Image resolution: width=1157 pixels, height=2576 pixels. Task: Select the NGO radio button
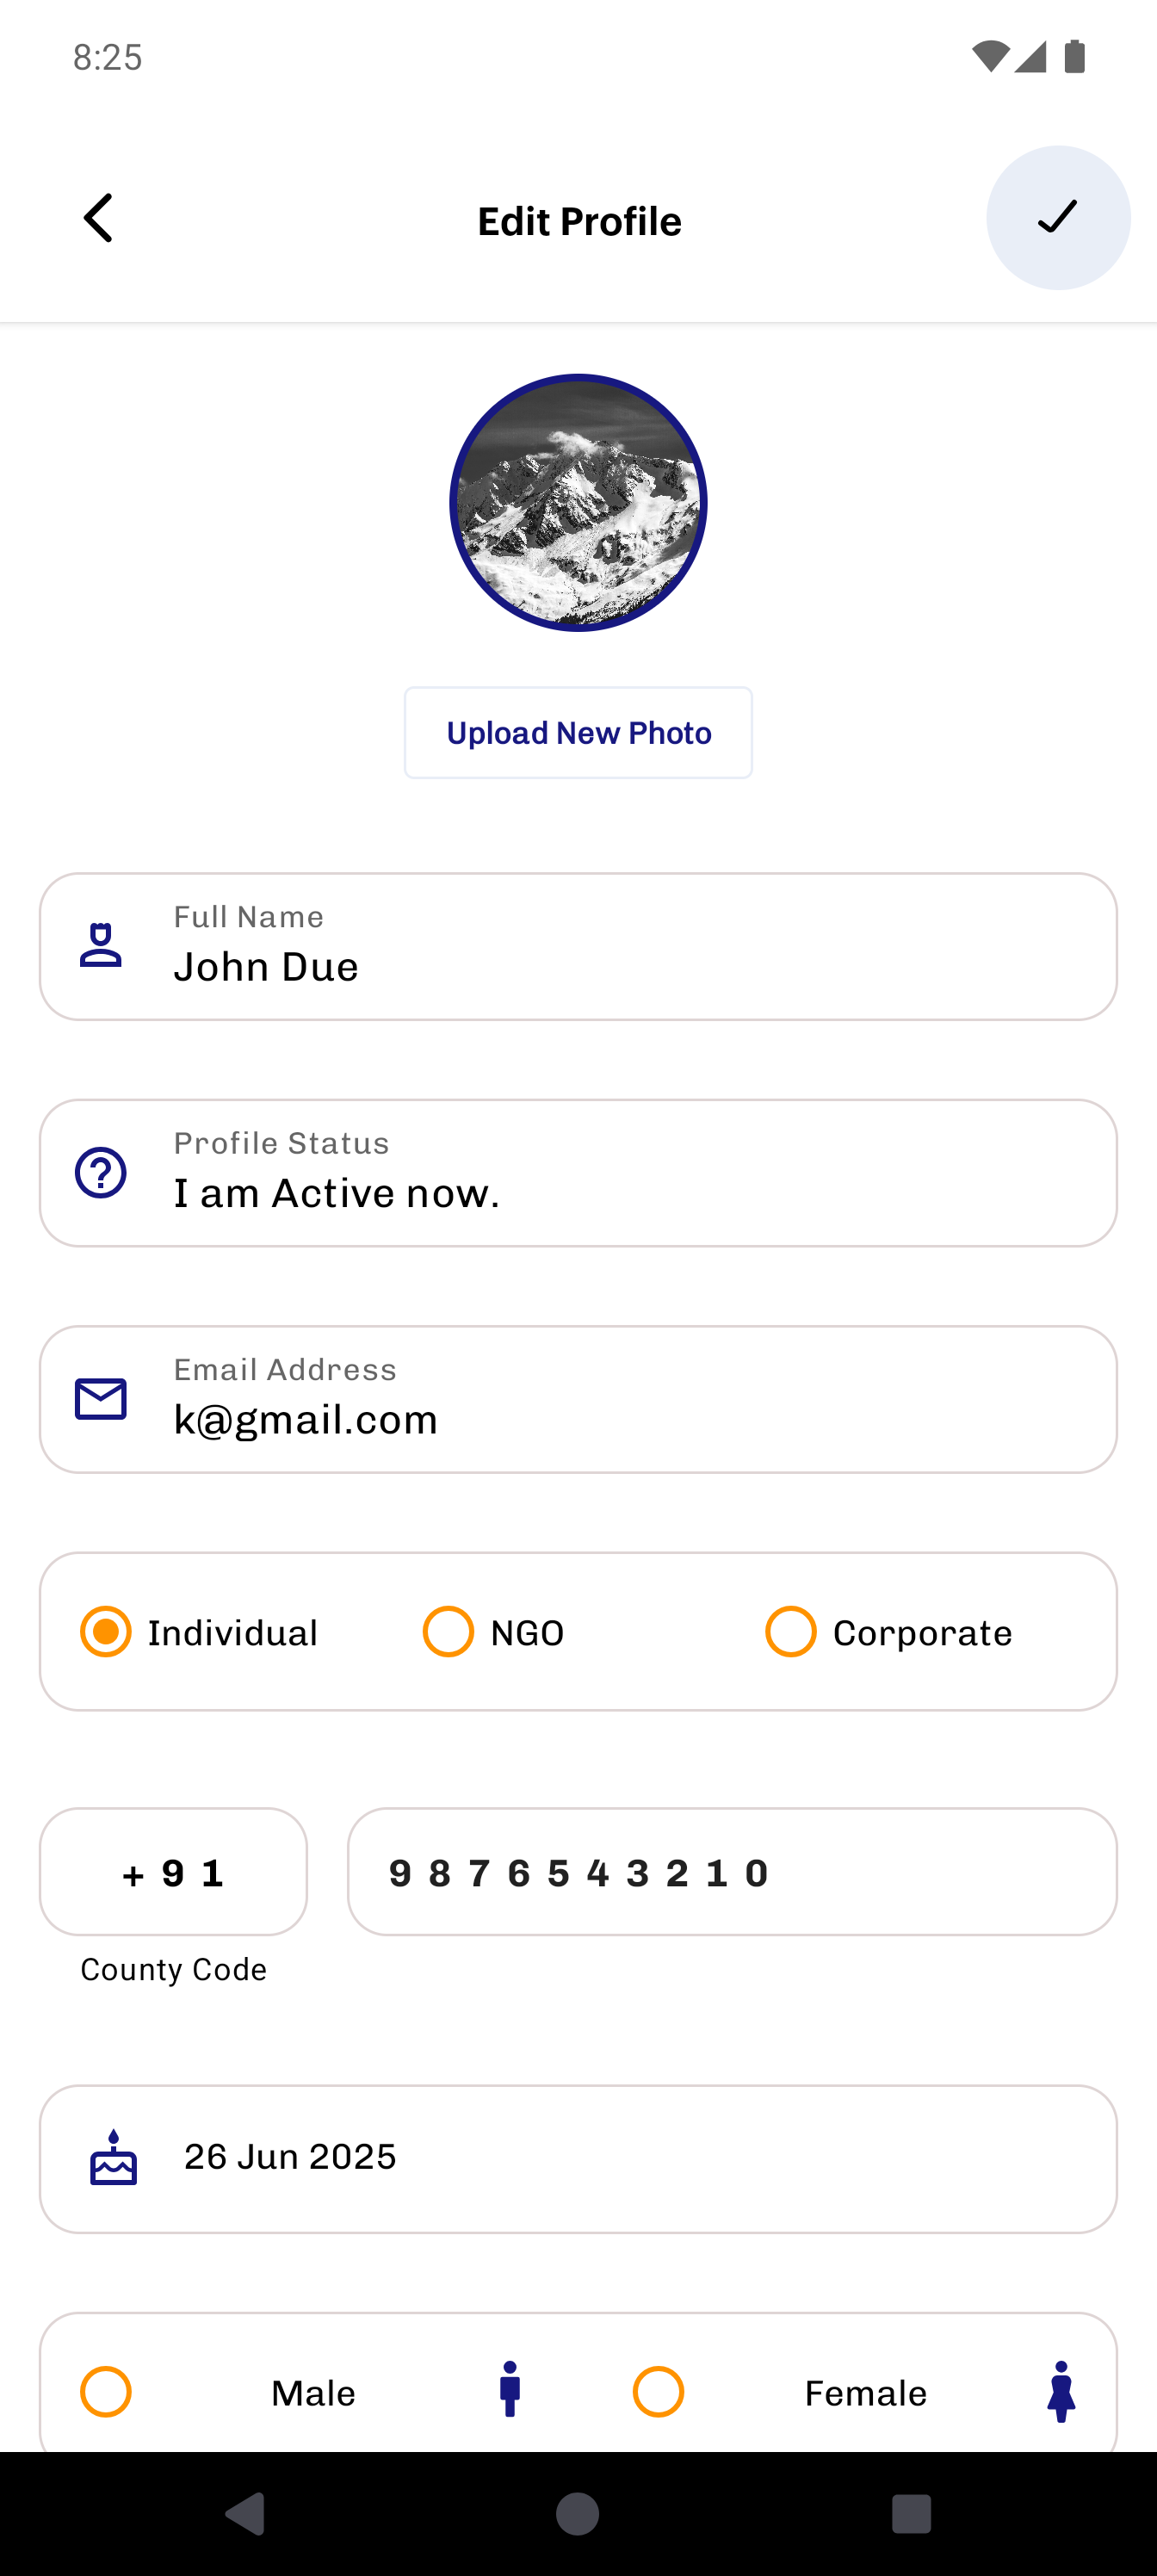coord(448,1632)
